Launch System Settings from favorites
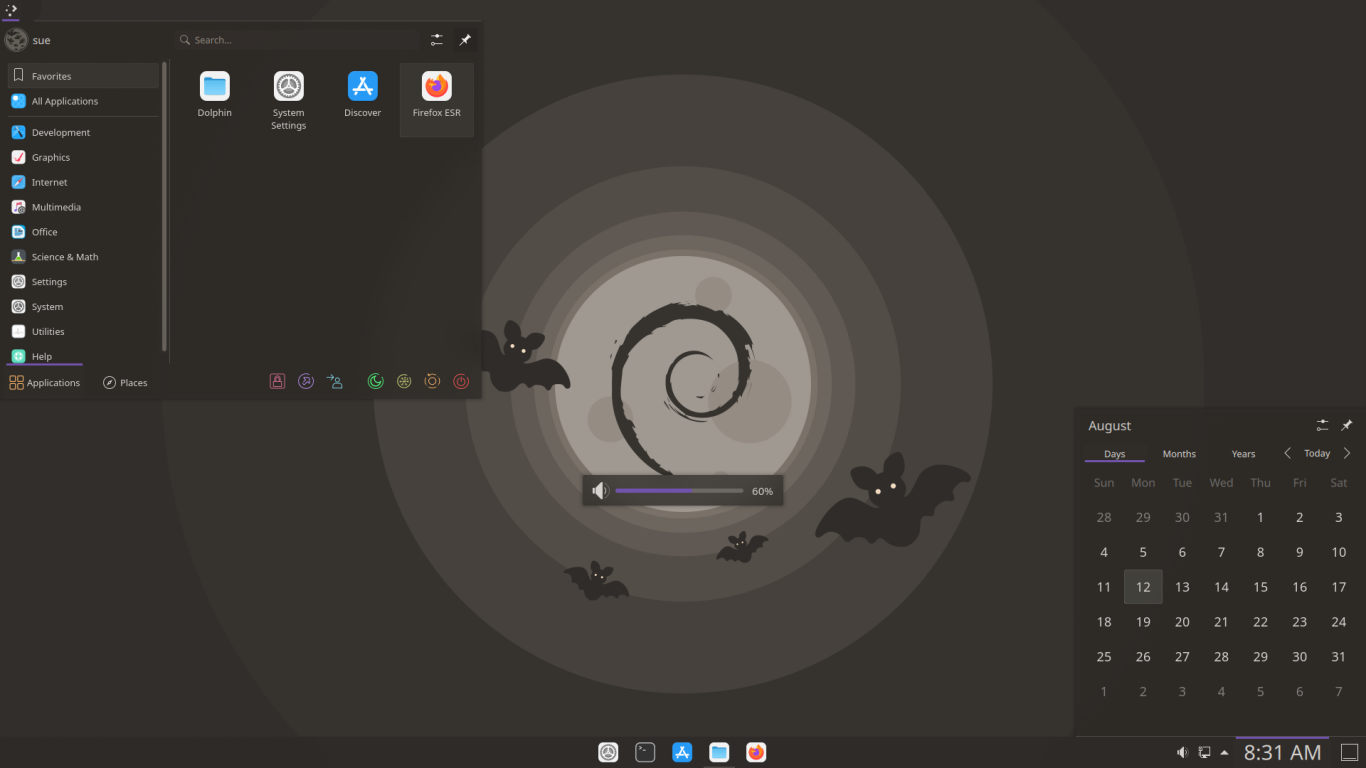 [288, 100]
